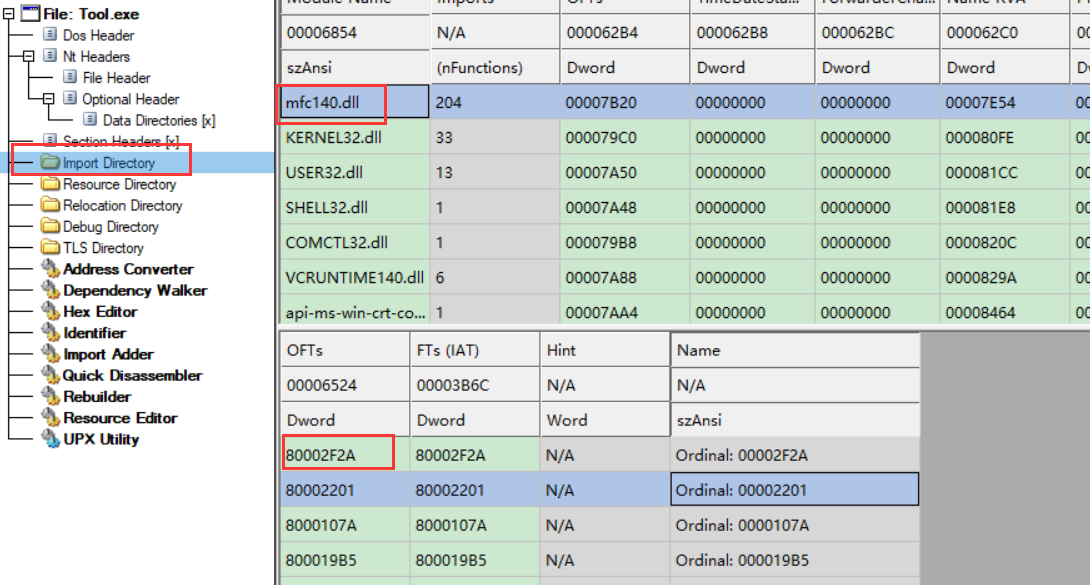This screenshot has width=1090, height=585.
Task: Select the Quick Disassembler tool icon
Action: 50,376
